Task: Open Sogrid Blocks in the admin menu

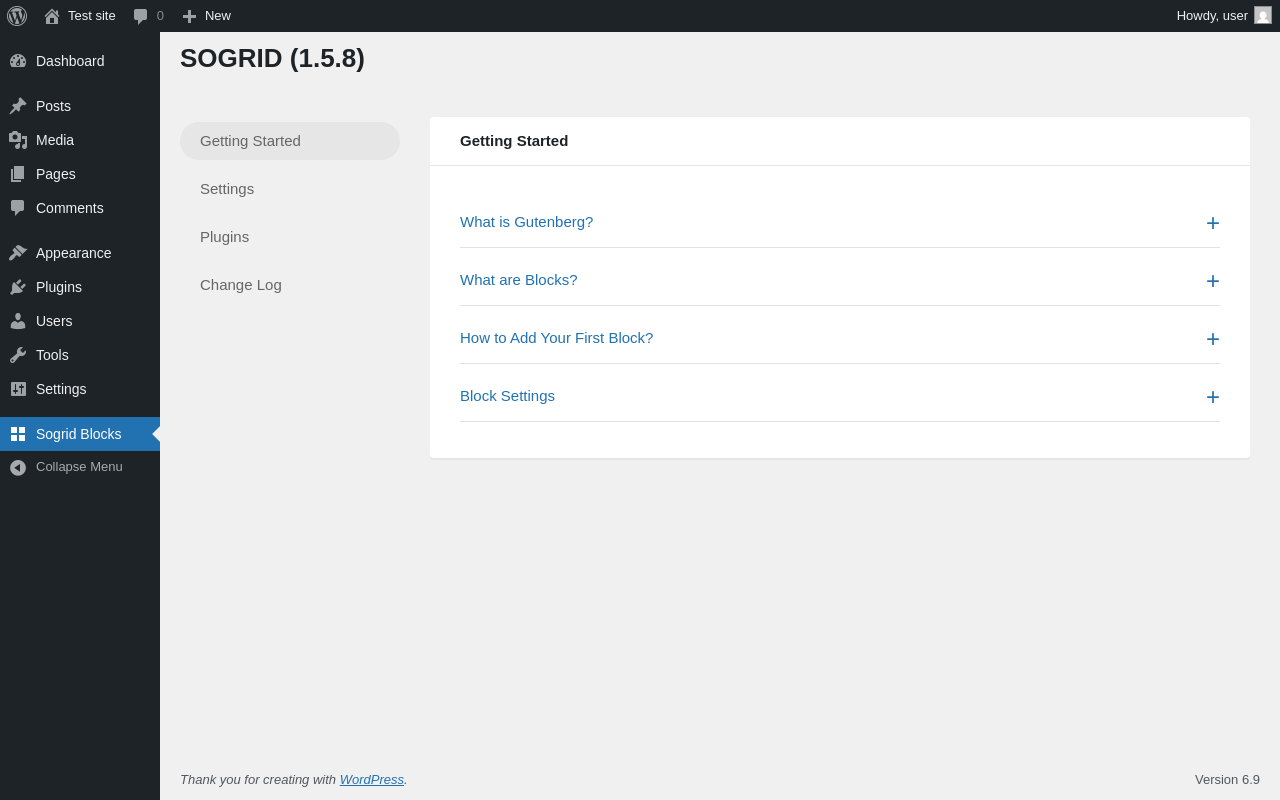Action: (x=80, y=434)
